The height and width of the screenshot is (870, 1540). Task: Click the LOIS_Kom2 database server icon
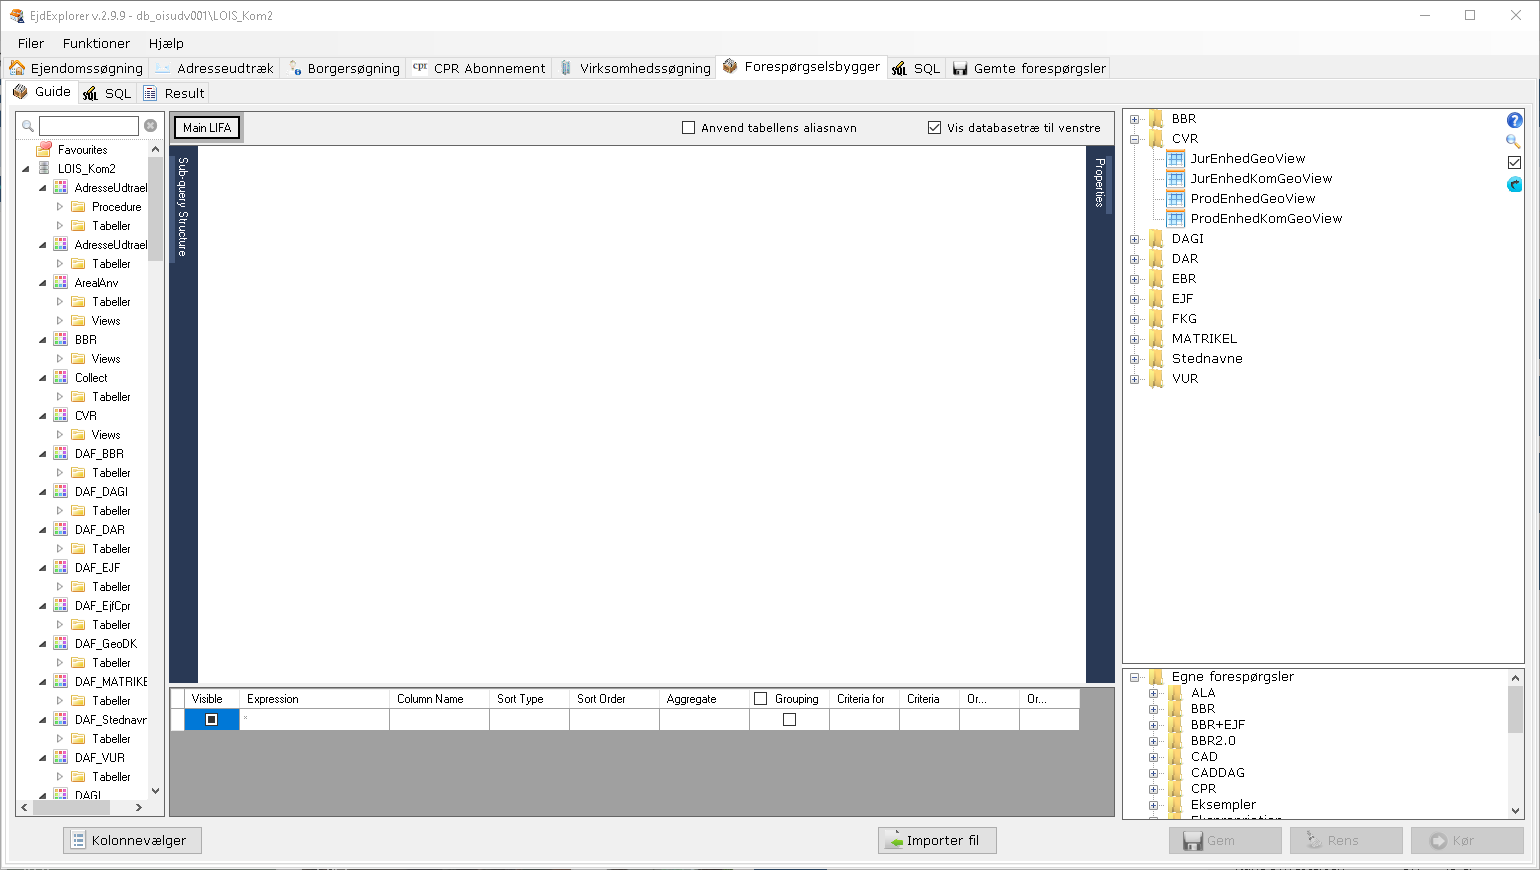[x=44, y=169]
